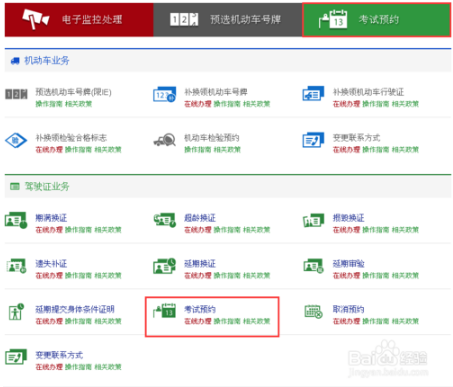The height and width of the screenshot is (387, 453).
Task: Select the 机动车业务 section header
Action: [x=46, y=61]
